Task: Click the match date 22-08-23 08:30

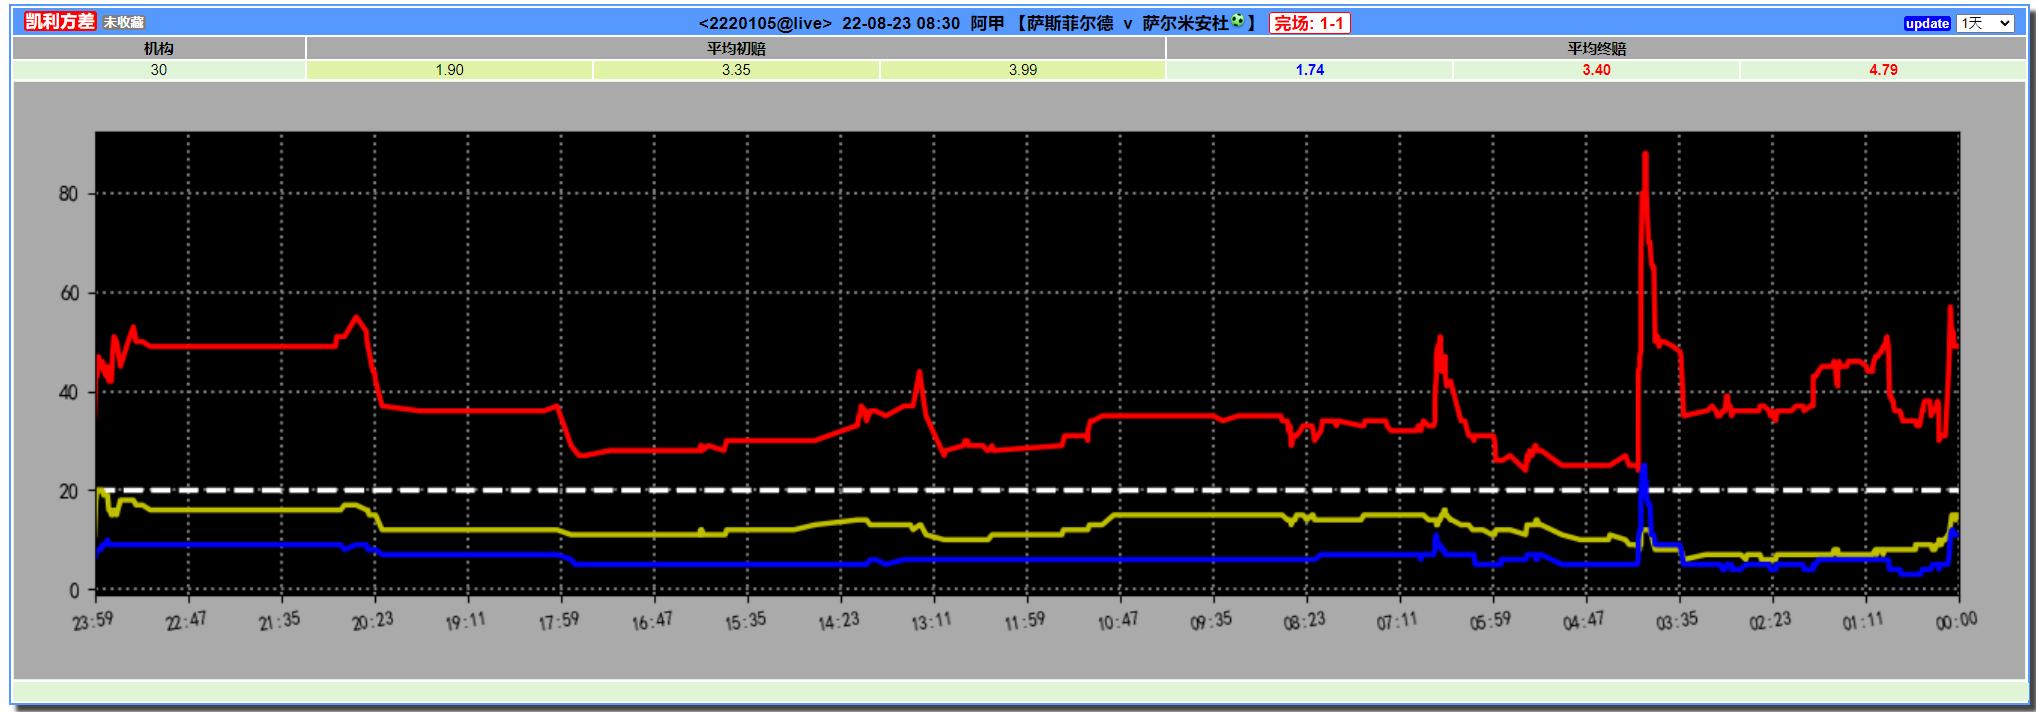Action: tap(901, 23)
